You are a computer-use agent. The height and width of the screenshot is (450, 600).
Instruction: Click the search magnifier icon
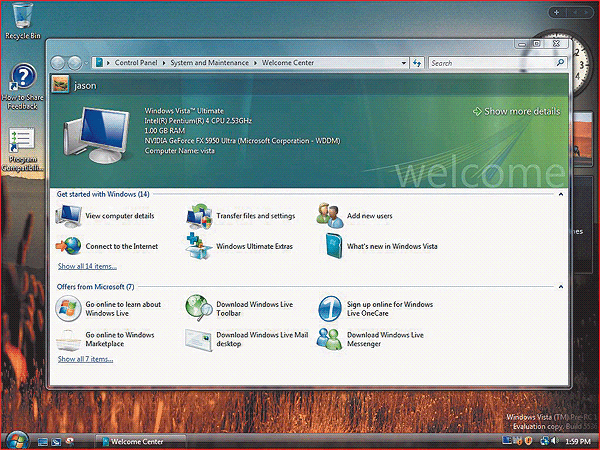(x=560, y=62)
